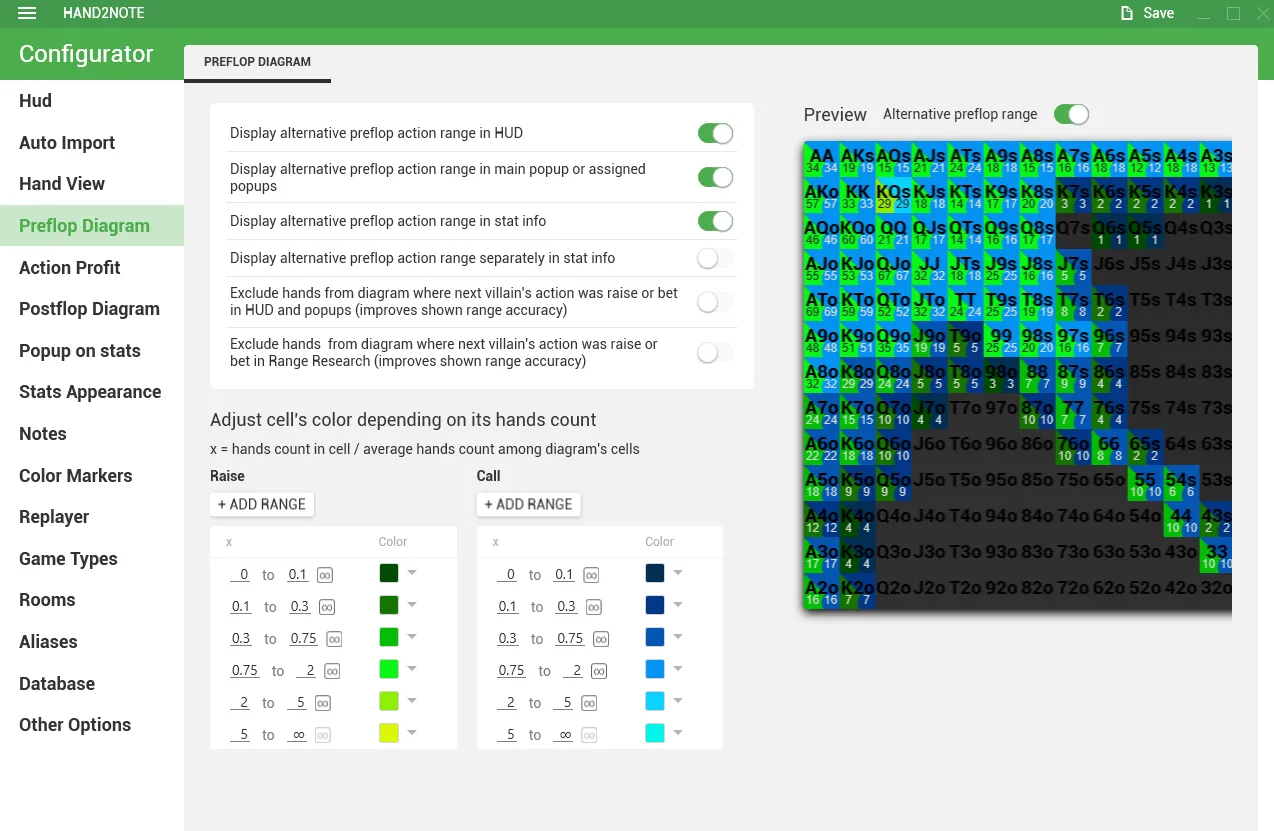Image resolution: width=1274 pixels, height=831 pixels.
Task: Click infinity icon in Raise 0 to 0.1 row
Action: 325,575
